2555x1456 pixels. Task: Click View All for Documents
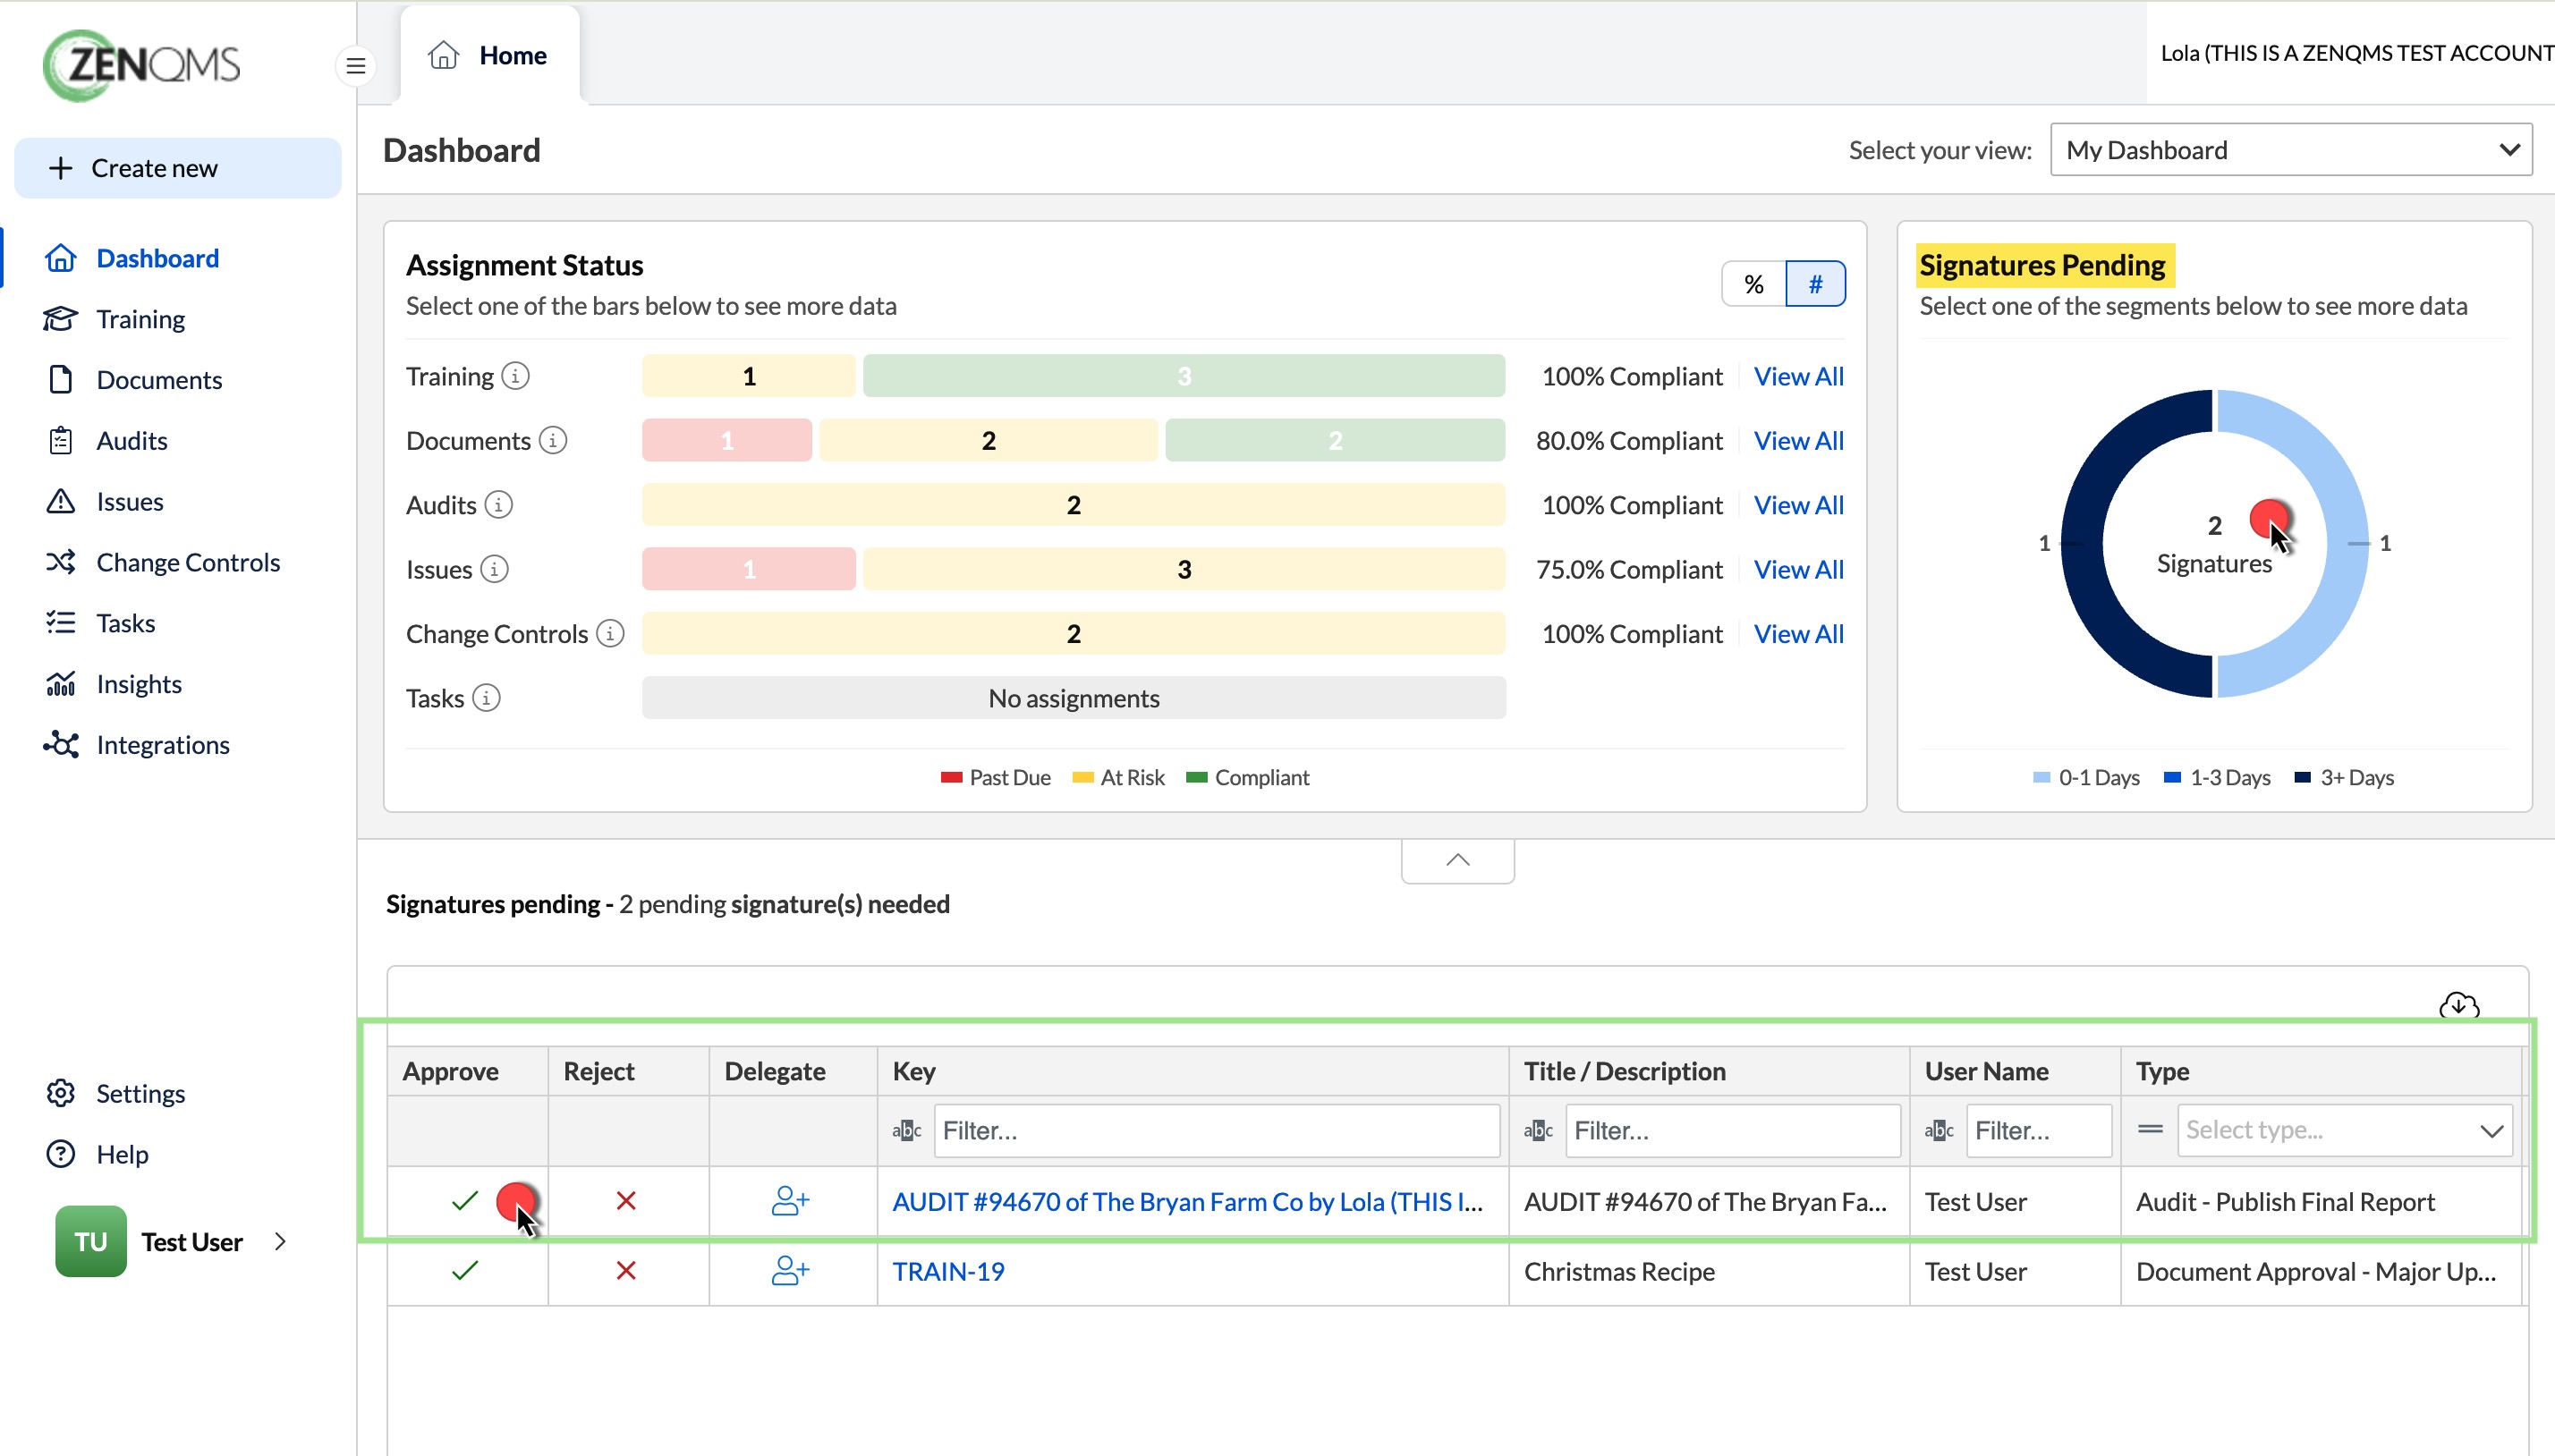pos(1798,440)
